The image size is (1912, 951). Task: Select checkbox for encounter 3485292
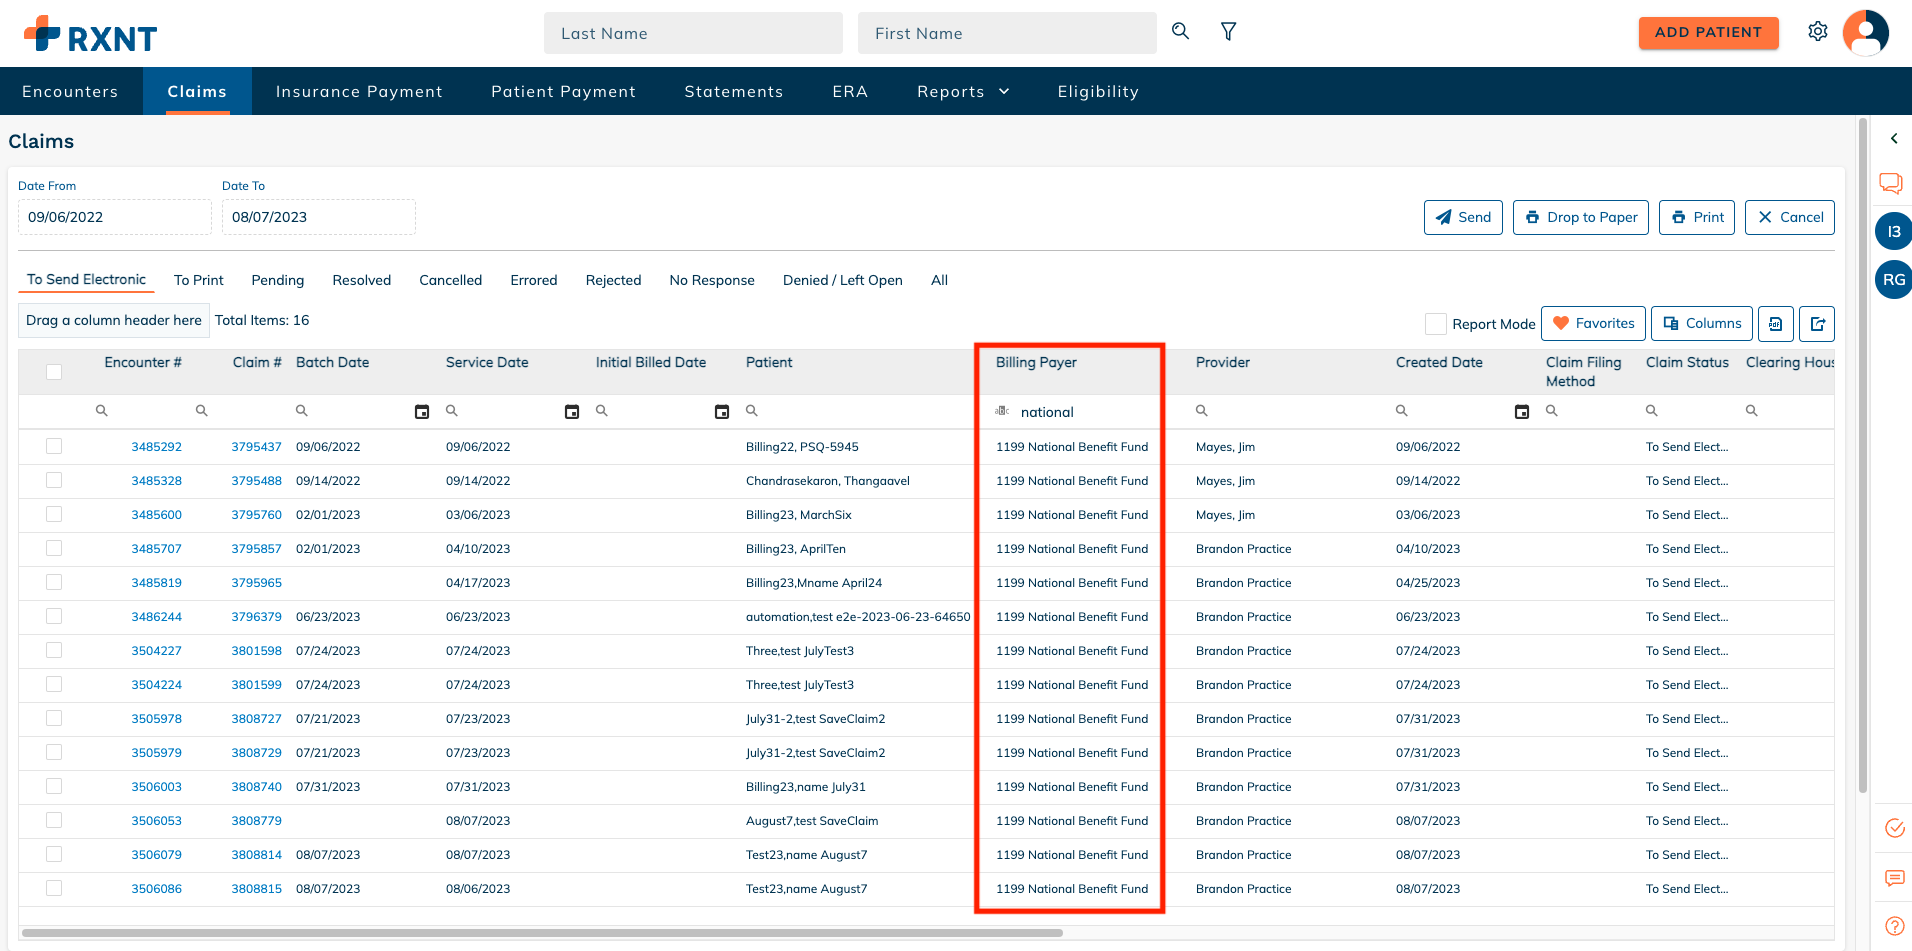(x=54, y=446)
